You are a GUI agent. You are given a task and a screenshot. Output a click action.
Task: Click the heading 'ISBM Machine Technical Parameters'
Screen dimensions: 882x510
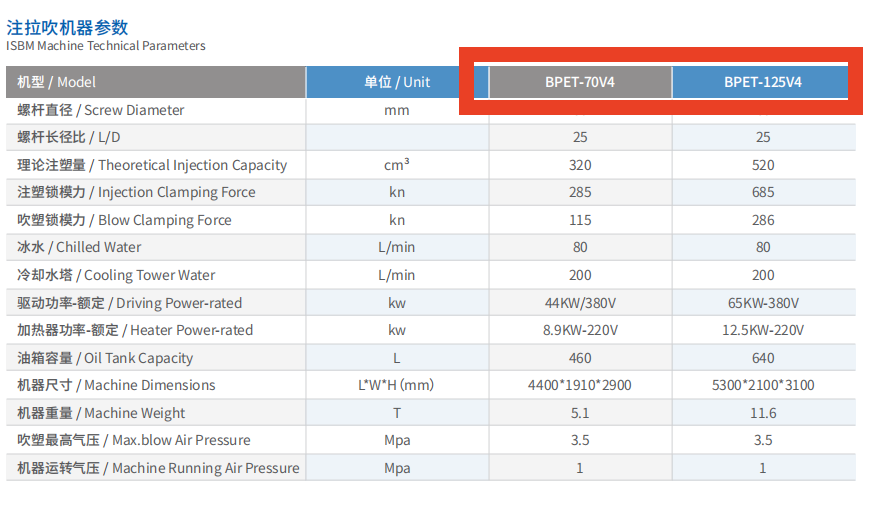click(x=106, y=46)
